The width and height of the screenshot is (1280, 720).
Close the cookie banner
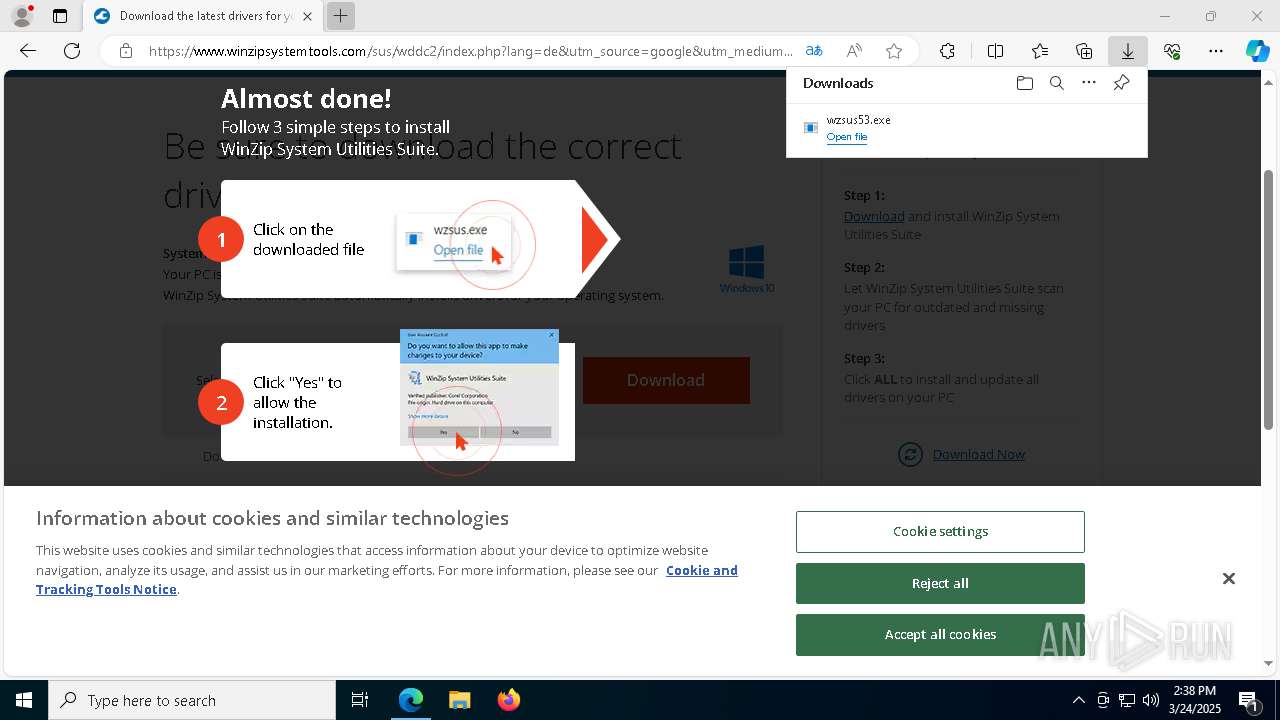(1229, 579)
